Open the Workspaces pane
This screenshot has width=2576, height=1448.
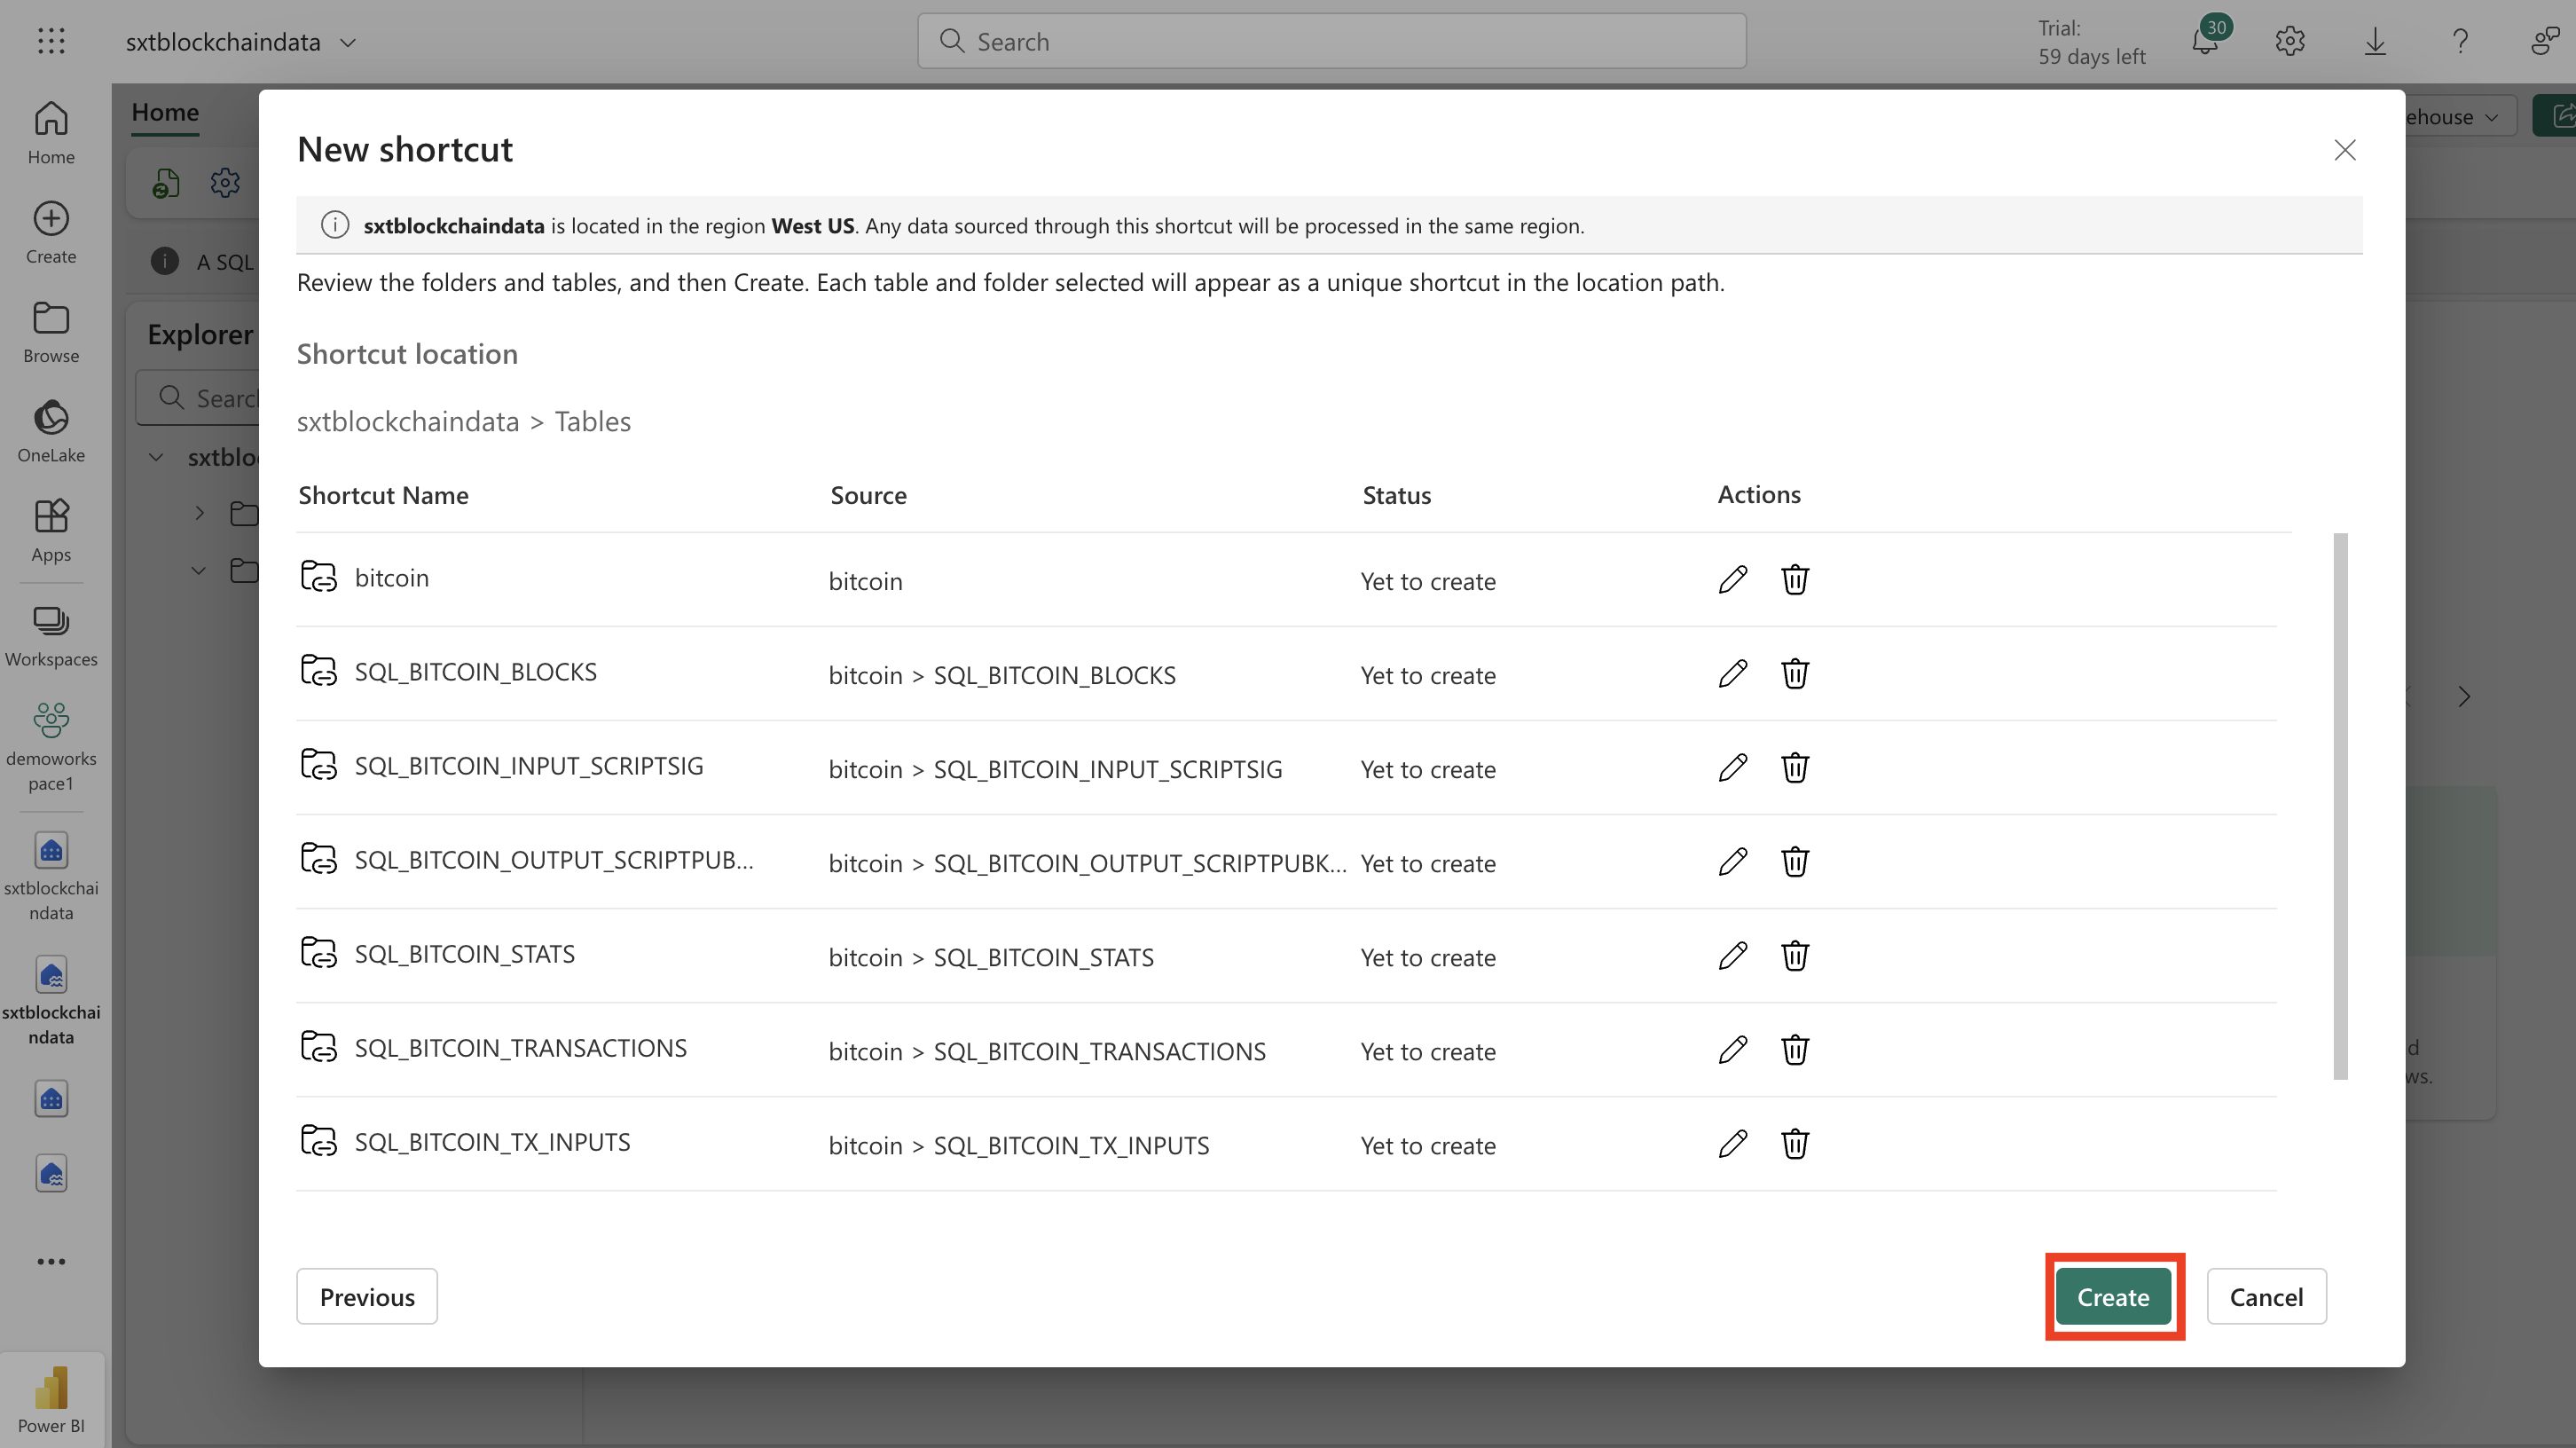[x=51, y=635]
